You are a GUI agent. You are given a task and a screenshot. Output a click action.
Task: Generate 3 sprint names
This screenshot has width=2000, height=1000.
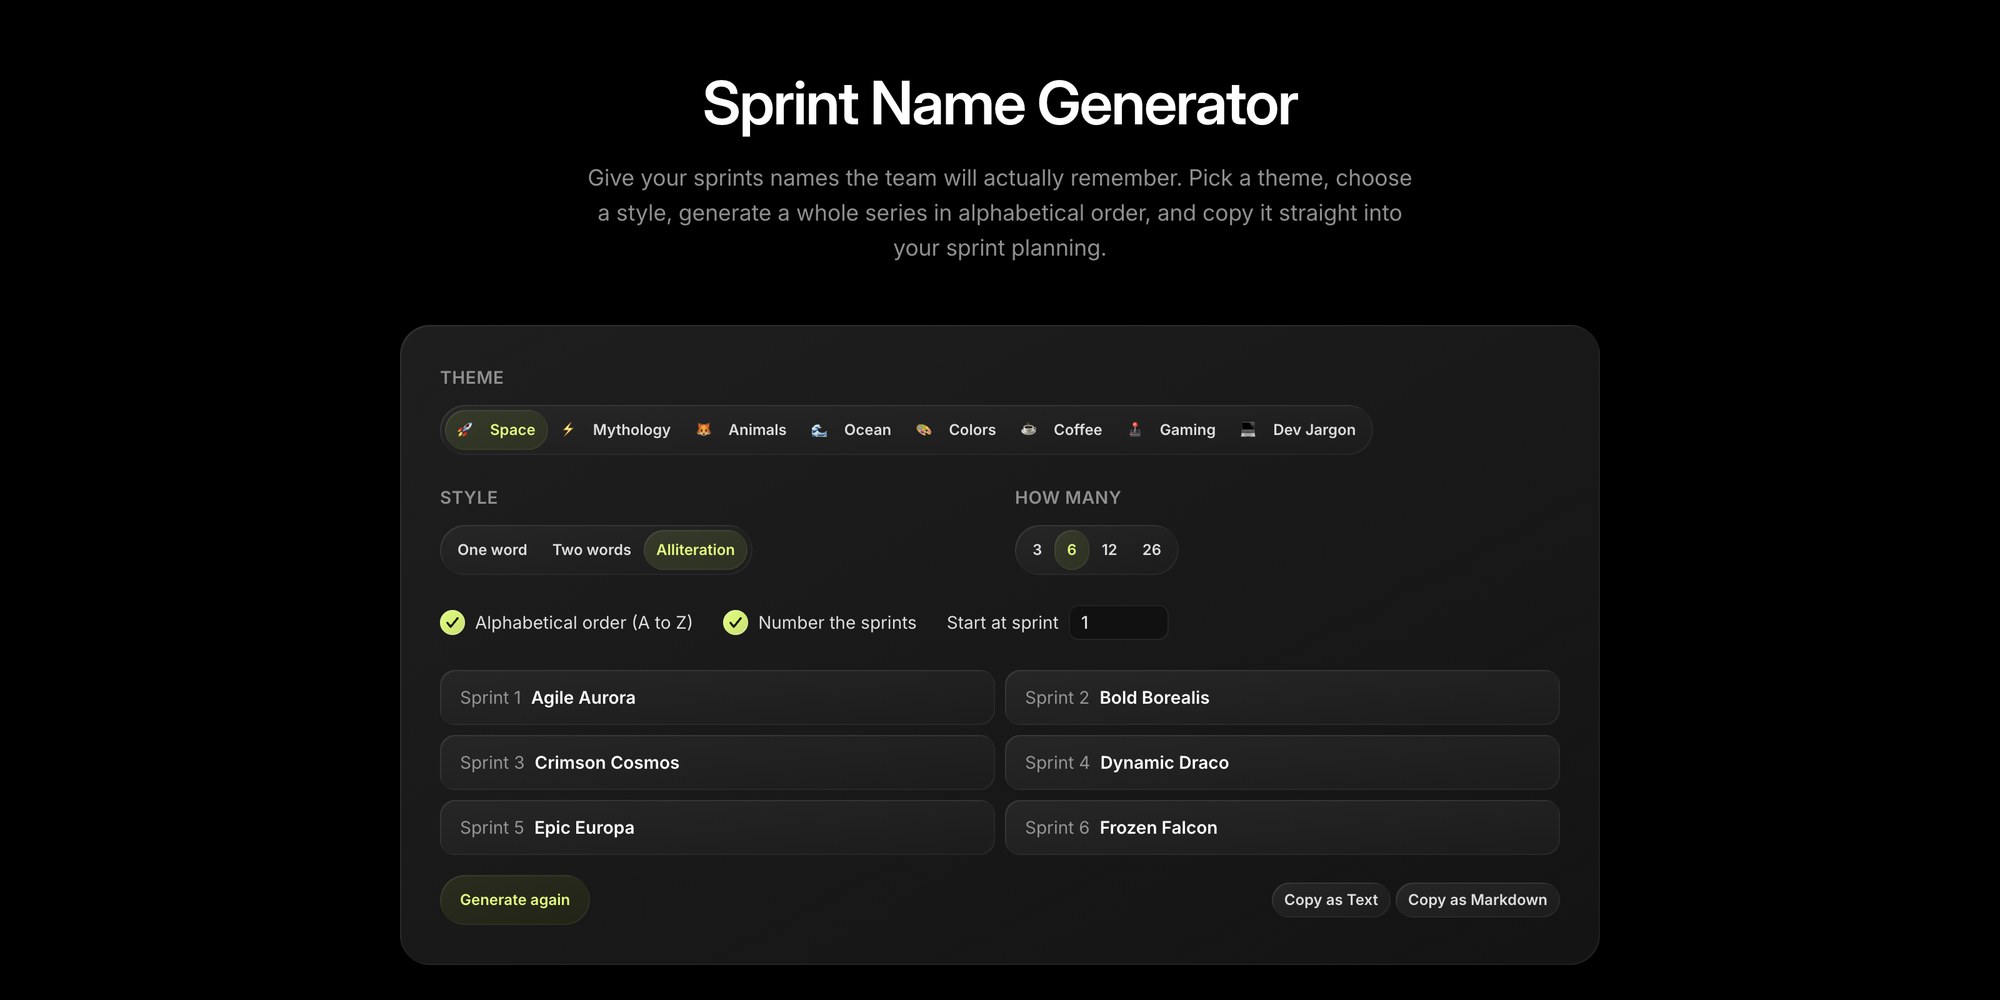pos(1037,550)
